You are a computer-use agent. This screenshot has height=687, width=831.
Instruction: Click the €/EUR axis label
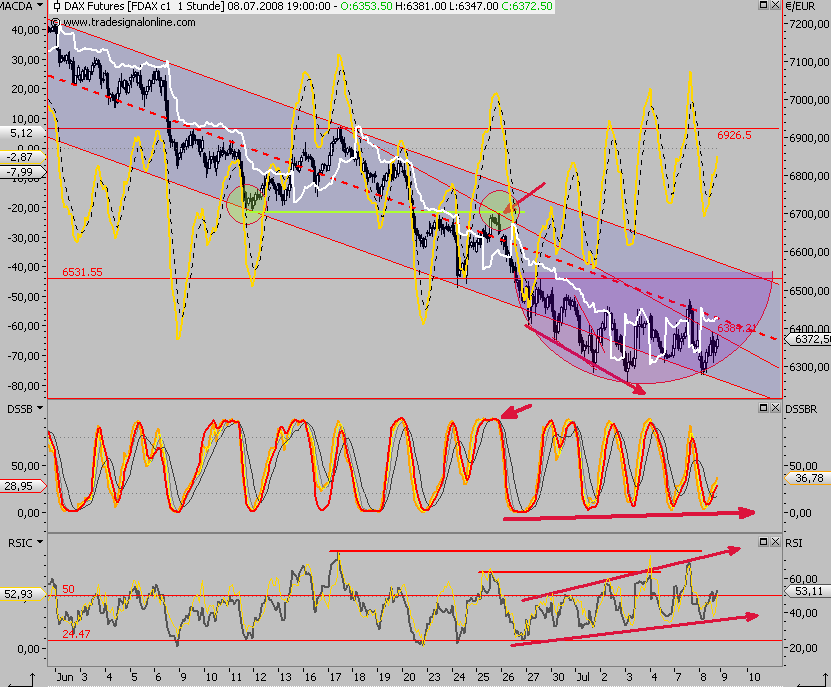pos(800,6)
